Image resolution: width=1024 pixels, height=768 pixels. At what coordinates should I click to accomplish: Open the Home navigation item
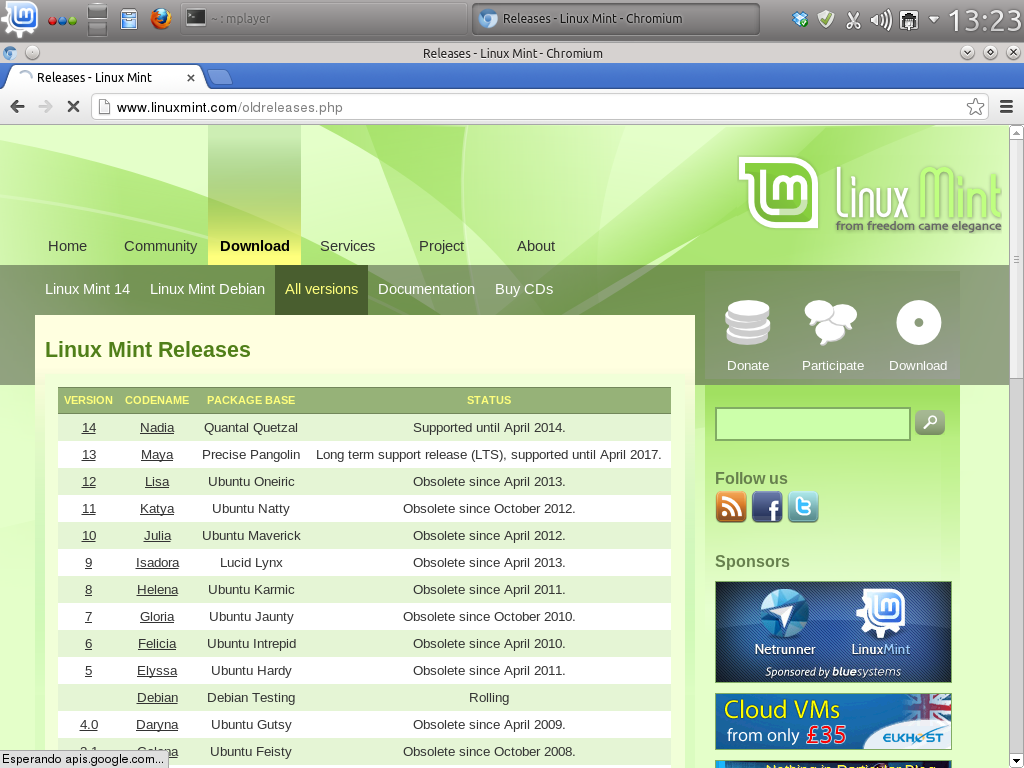[67, 246]
